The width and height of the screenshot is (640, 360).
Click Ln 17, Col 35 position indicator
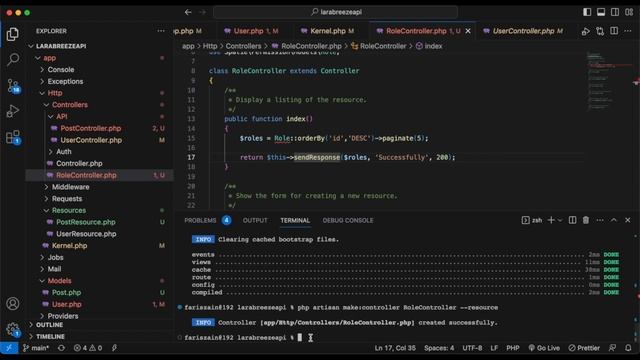395,348
